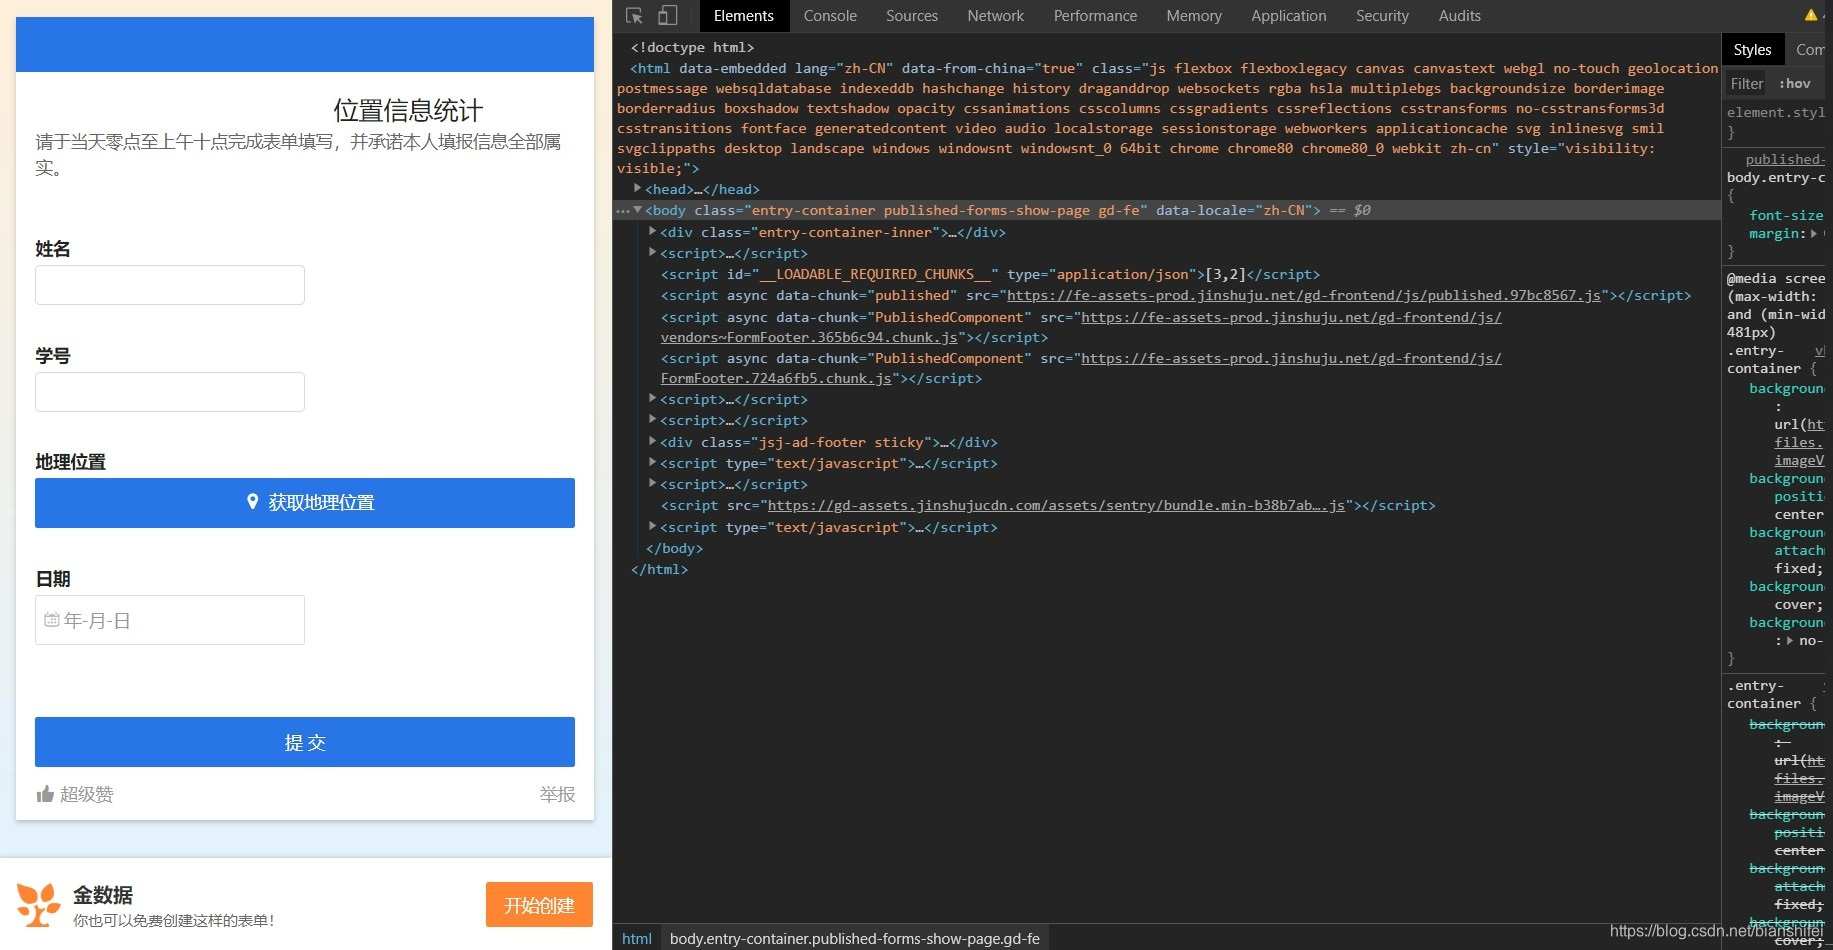Switch to the Memory tab
1833x950 pixels.
click(1194, 16)
